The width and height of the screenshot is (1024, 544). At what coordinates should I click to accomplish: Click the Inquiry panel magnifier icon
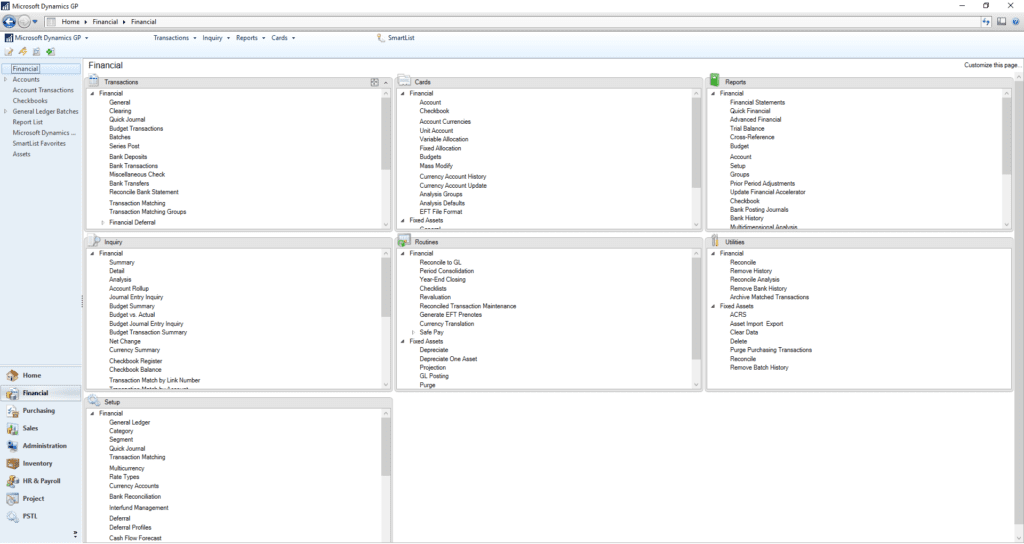coord(95,241)
